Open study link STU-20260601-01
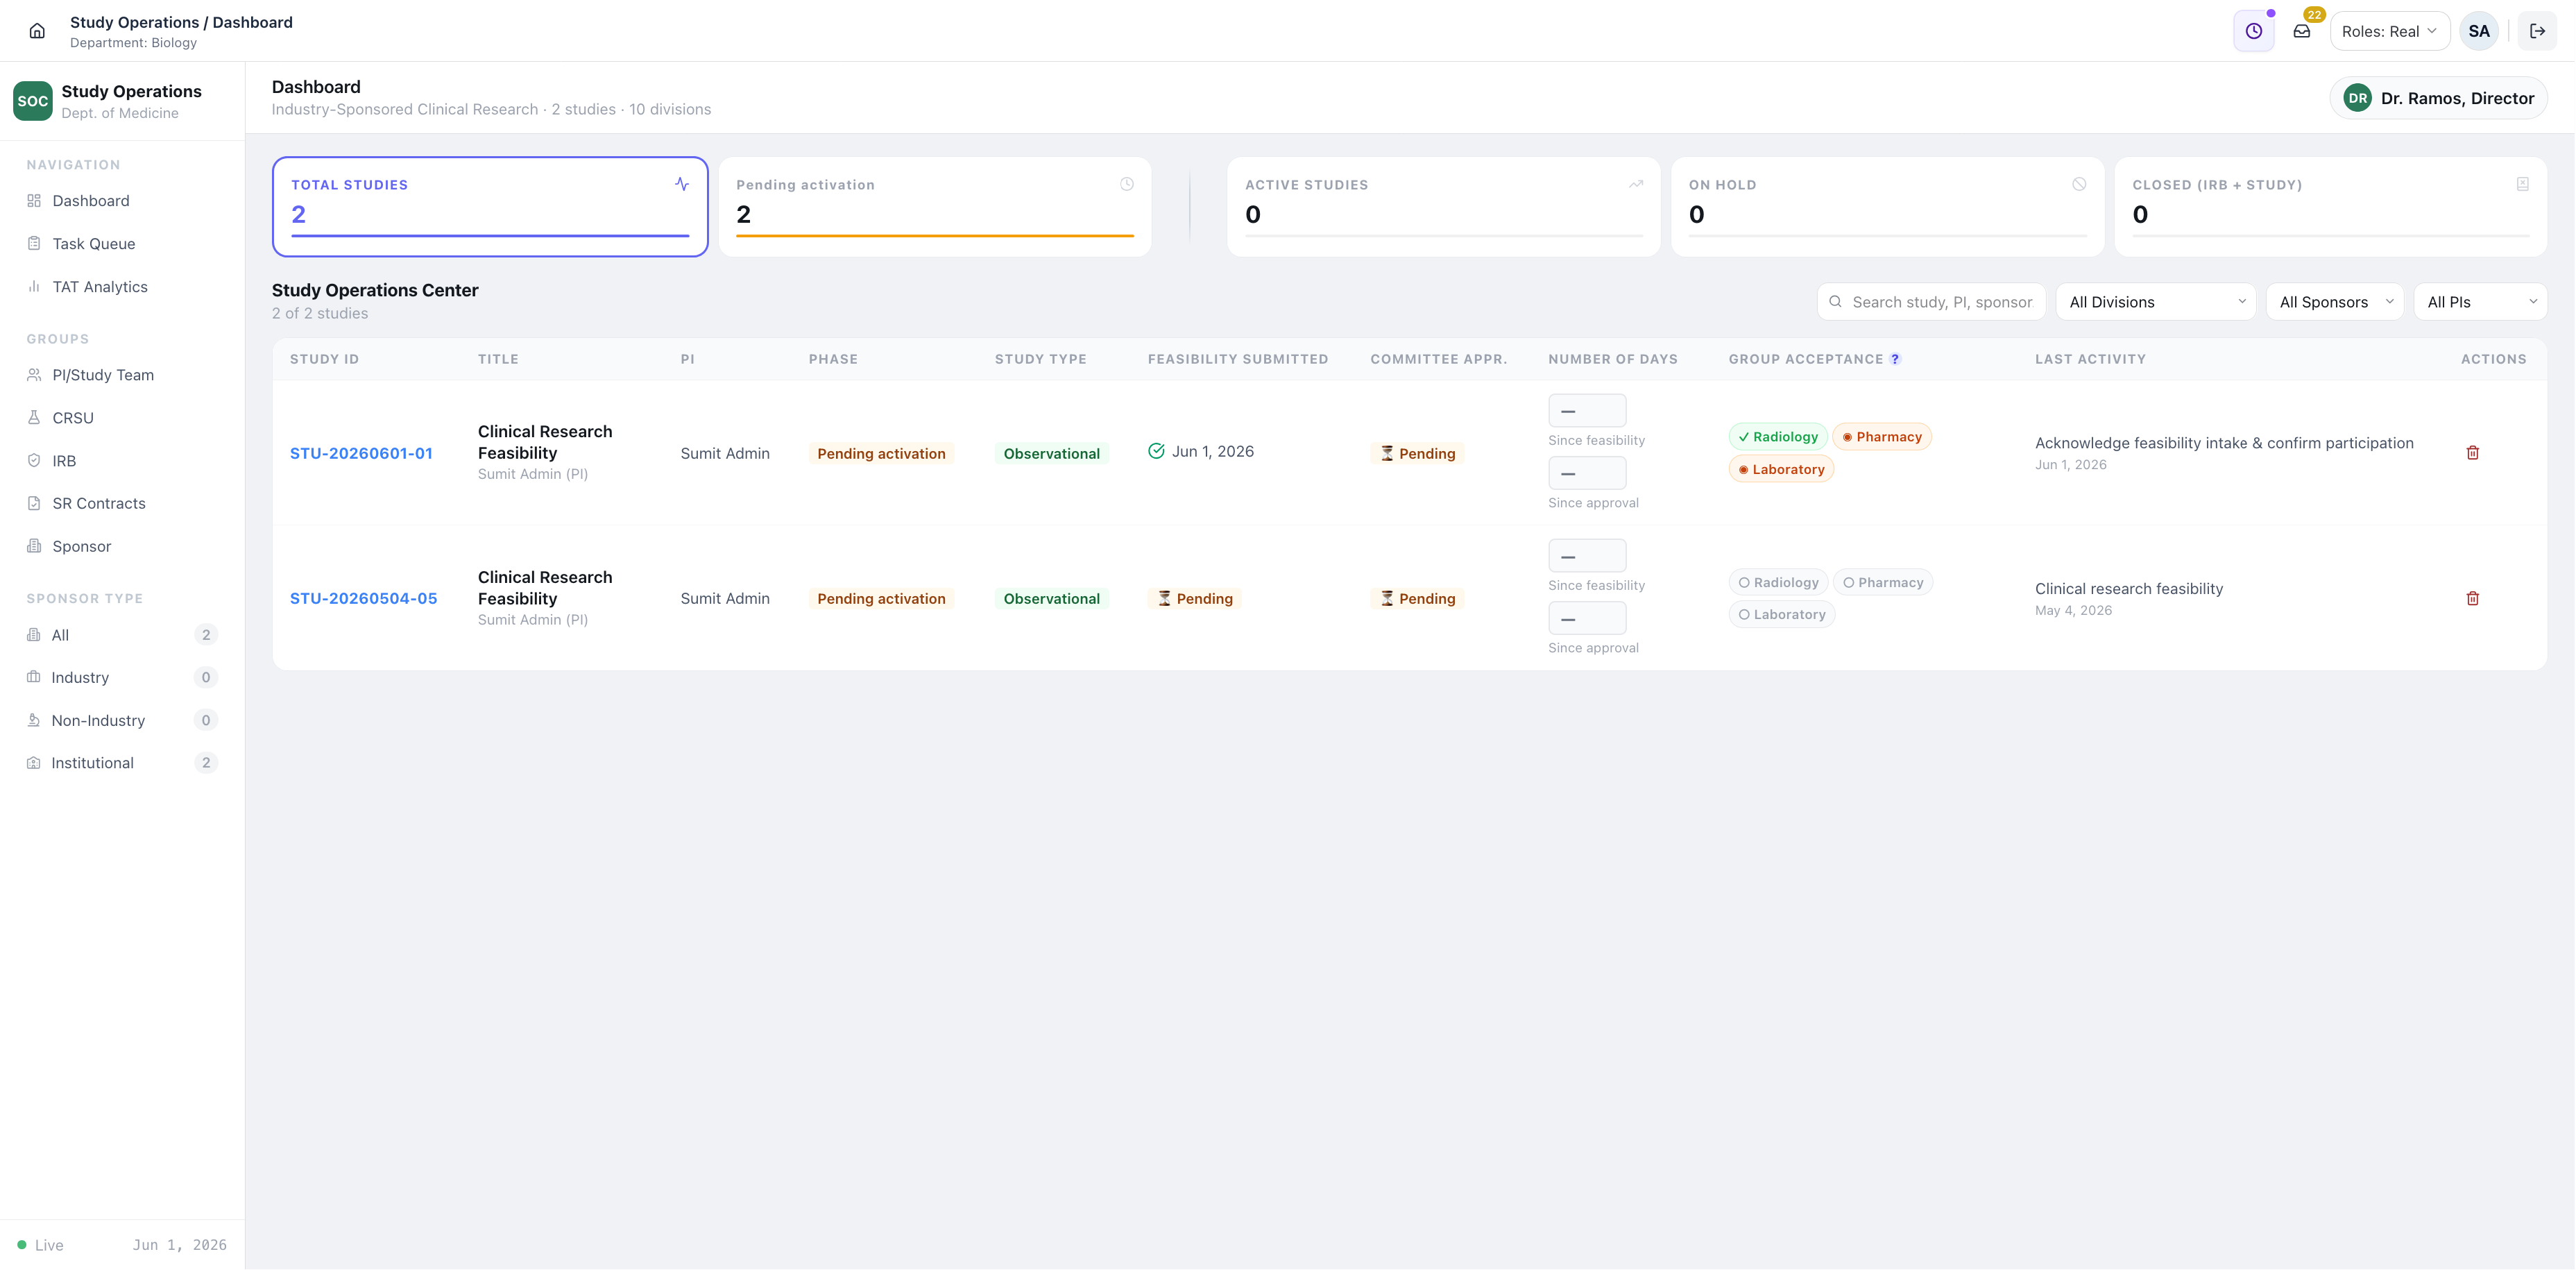The height and width of the screenshot is (1270, 2576). click(361, 453)
